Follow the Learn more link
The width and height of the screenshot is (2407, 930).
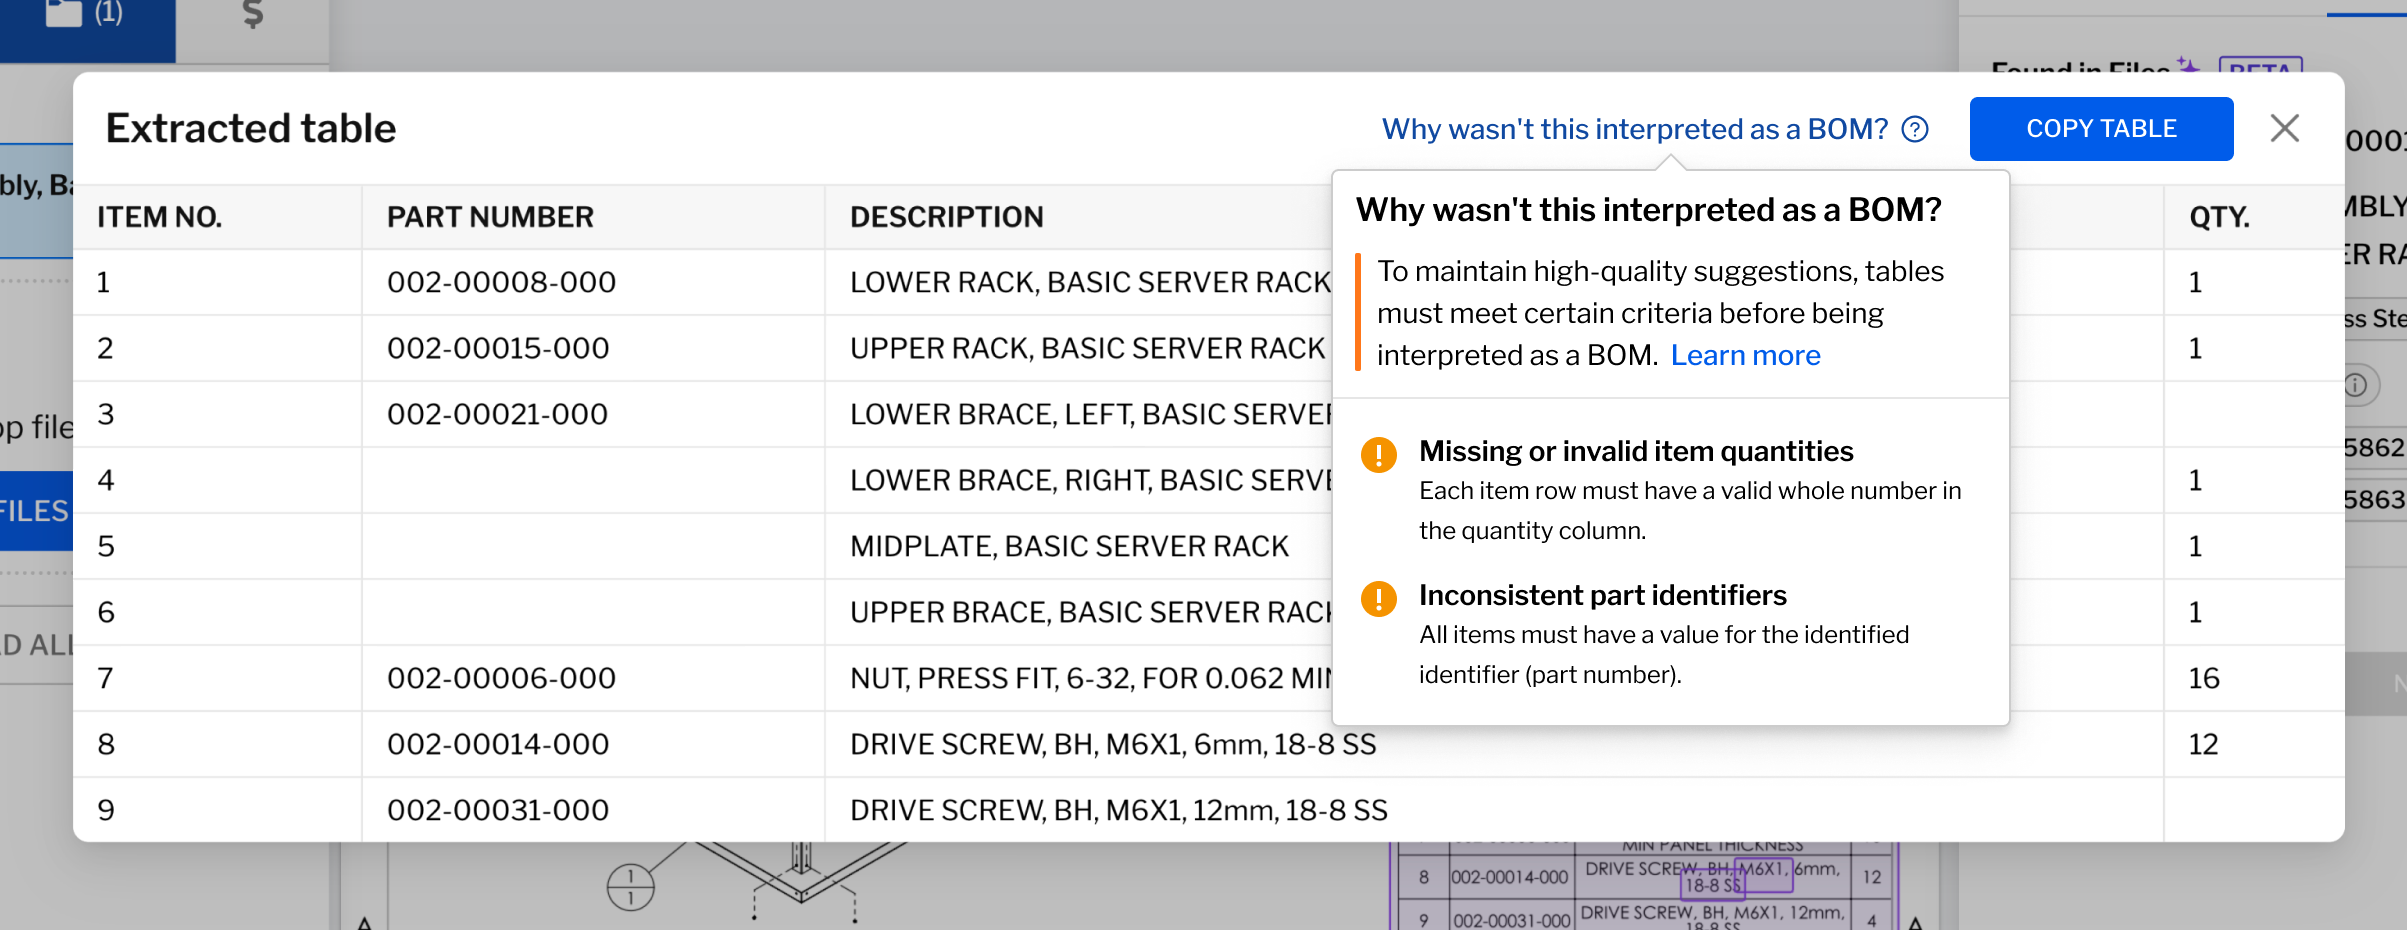pyautogui.click(x=1745, y=355)
